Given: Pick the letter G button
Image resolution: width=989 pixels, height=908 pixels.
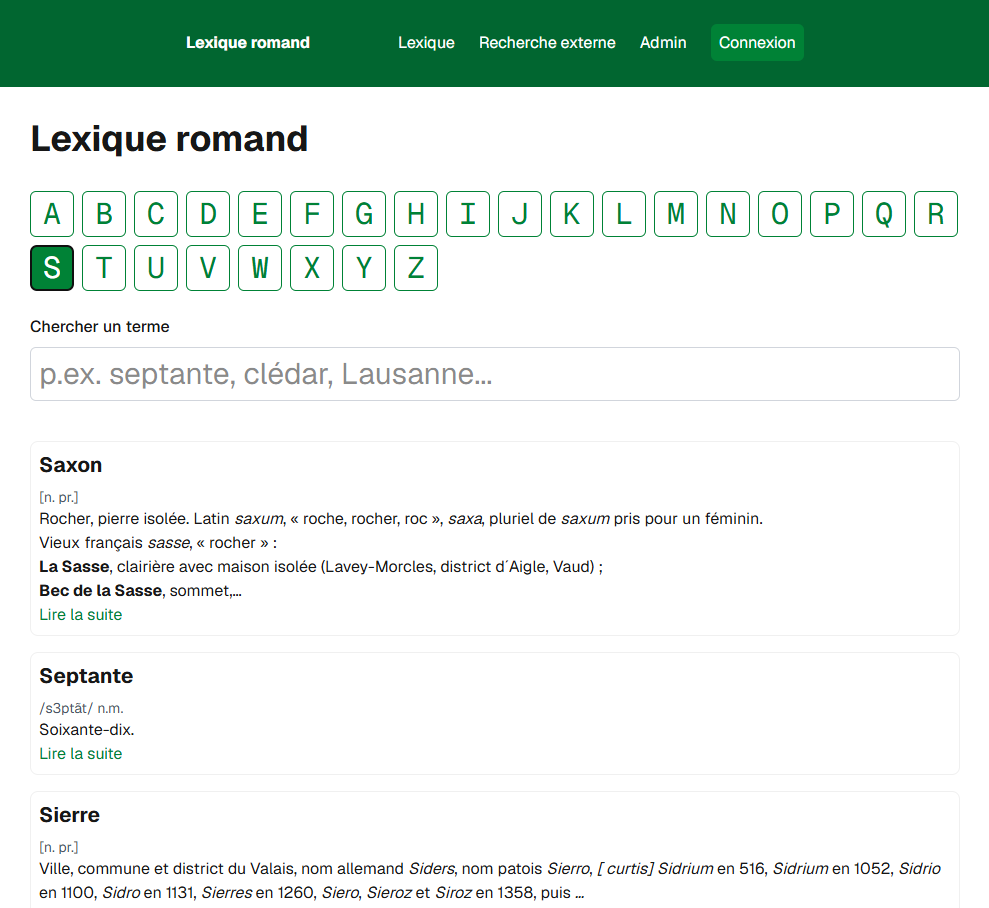Looking at the screenshot, I should tap(364, 214).
